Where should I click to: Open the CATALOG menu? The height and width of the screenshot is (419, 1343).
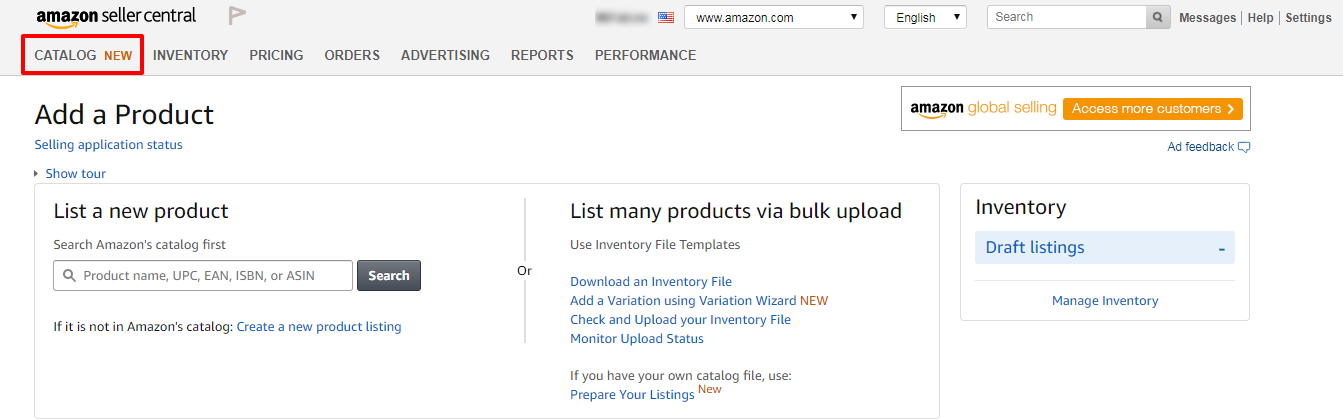click(x=83, y=55)
